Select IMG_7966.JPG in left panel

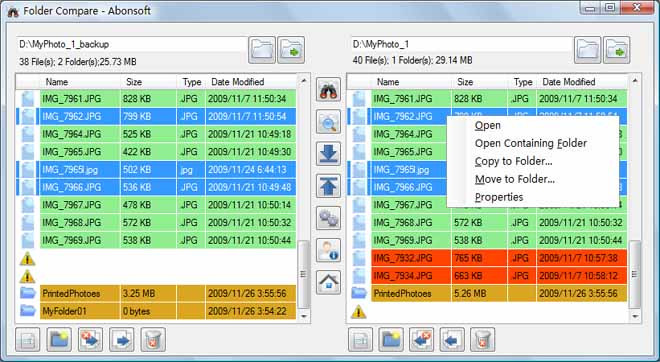tap(72, 187)
